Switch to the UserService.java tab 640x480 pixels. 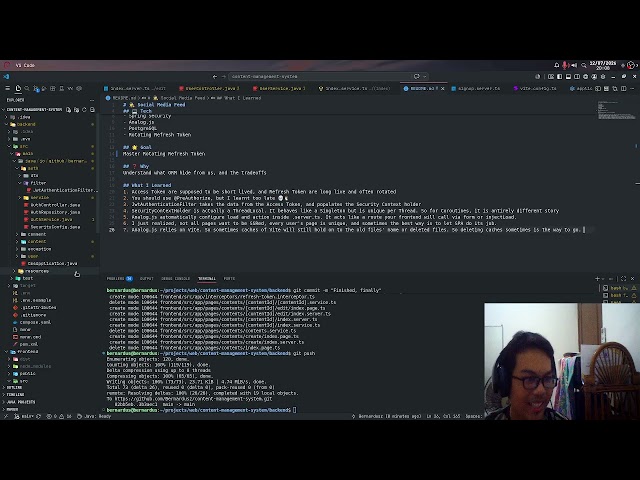click(279, 88)
